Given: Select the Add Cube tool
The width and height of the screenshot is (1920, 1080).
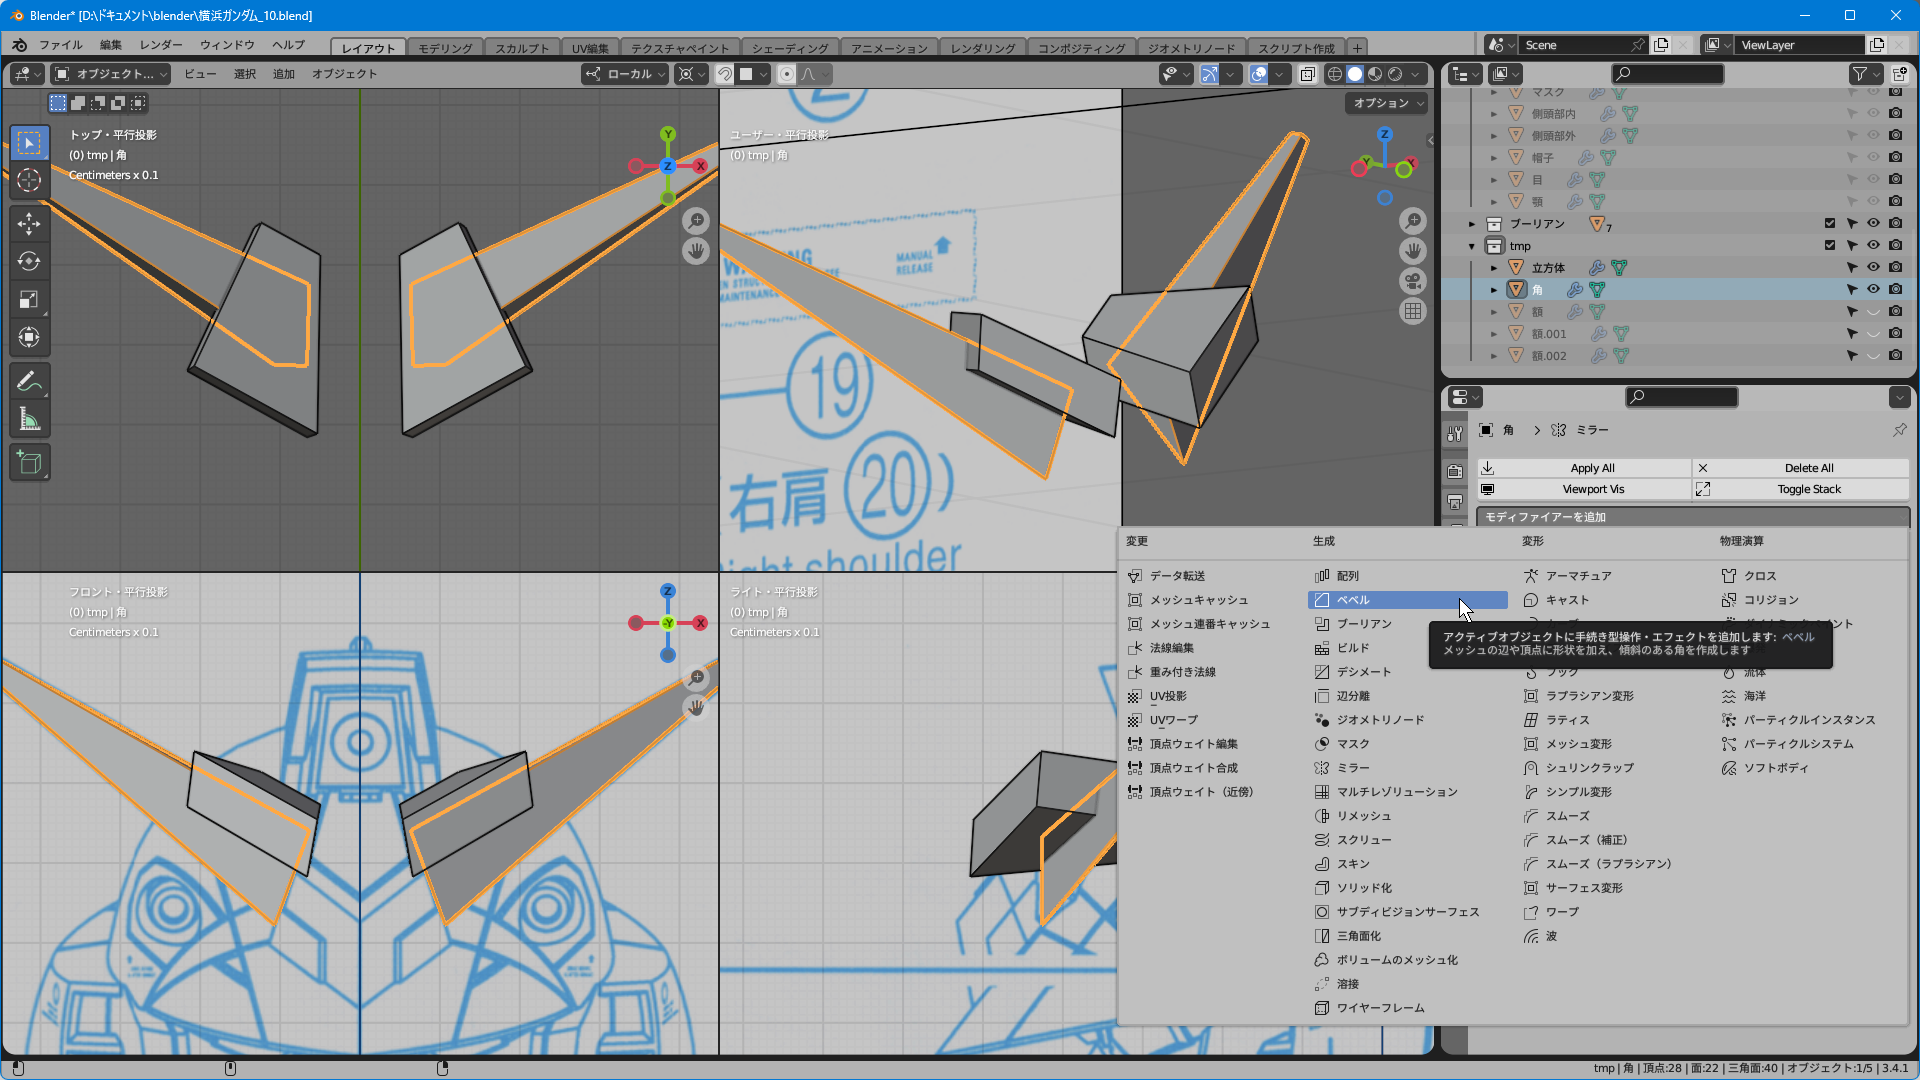Looking at the screenshot, I should (x=29, y=462).
